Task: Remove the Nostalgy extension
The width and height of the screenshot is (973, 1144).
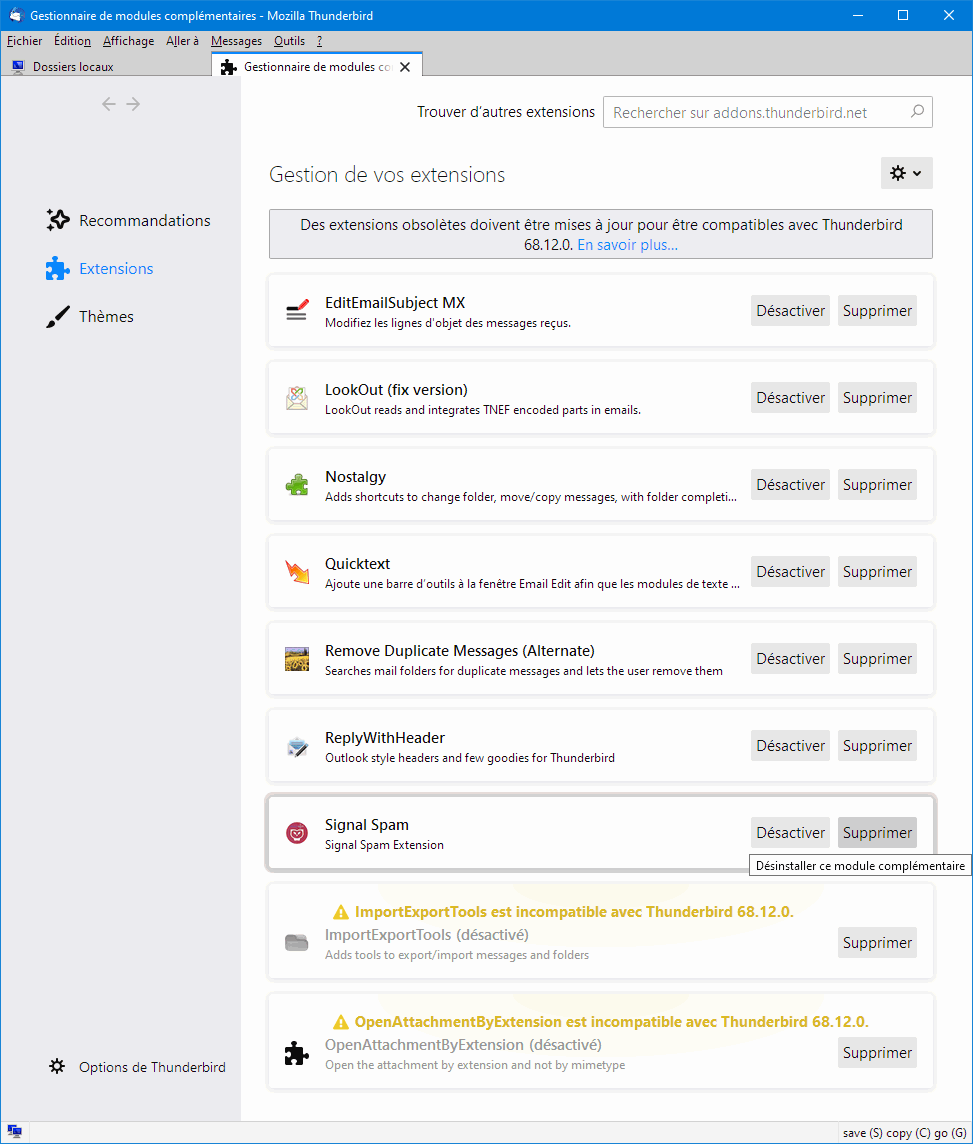Action: click(x=877, y=484)
